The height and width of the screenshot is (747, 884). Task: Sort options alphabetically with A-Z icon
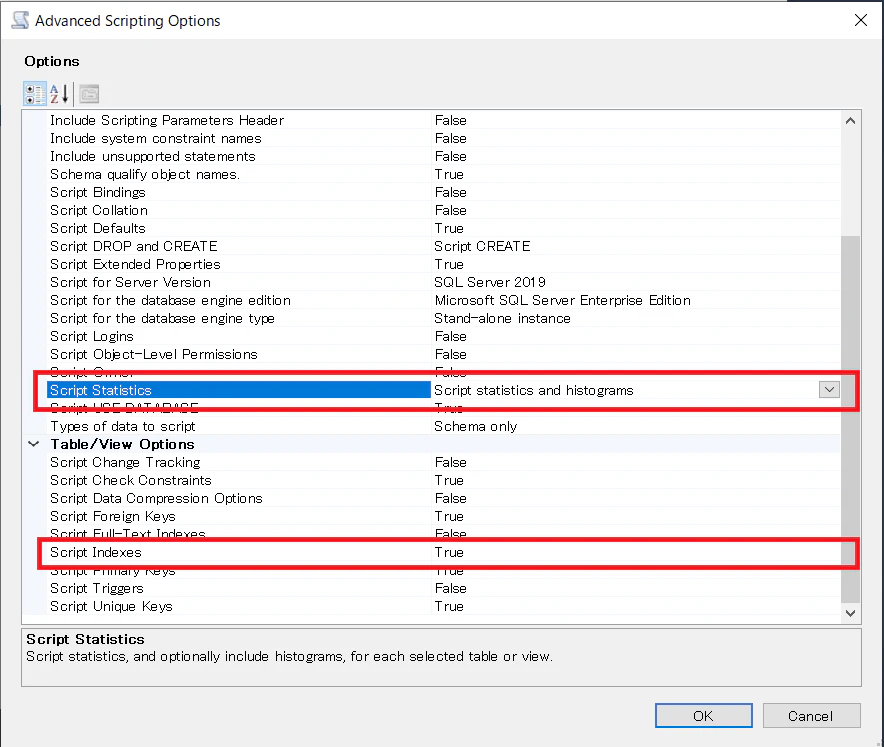pos(59,94)
